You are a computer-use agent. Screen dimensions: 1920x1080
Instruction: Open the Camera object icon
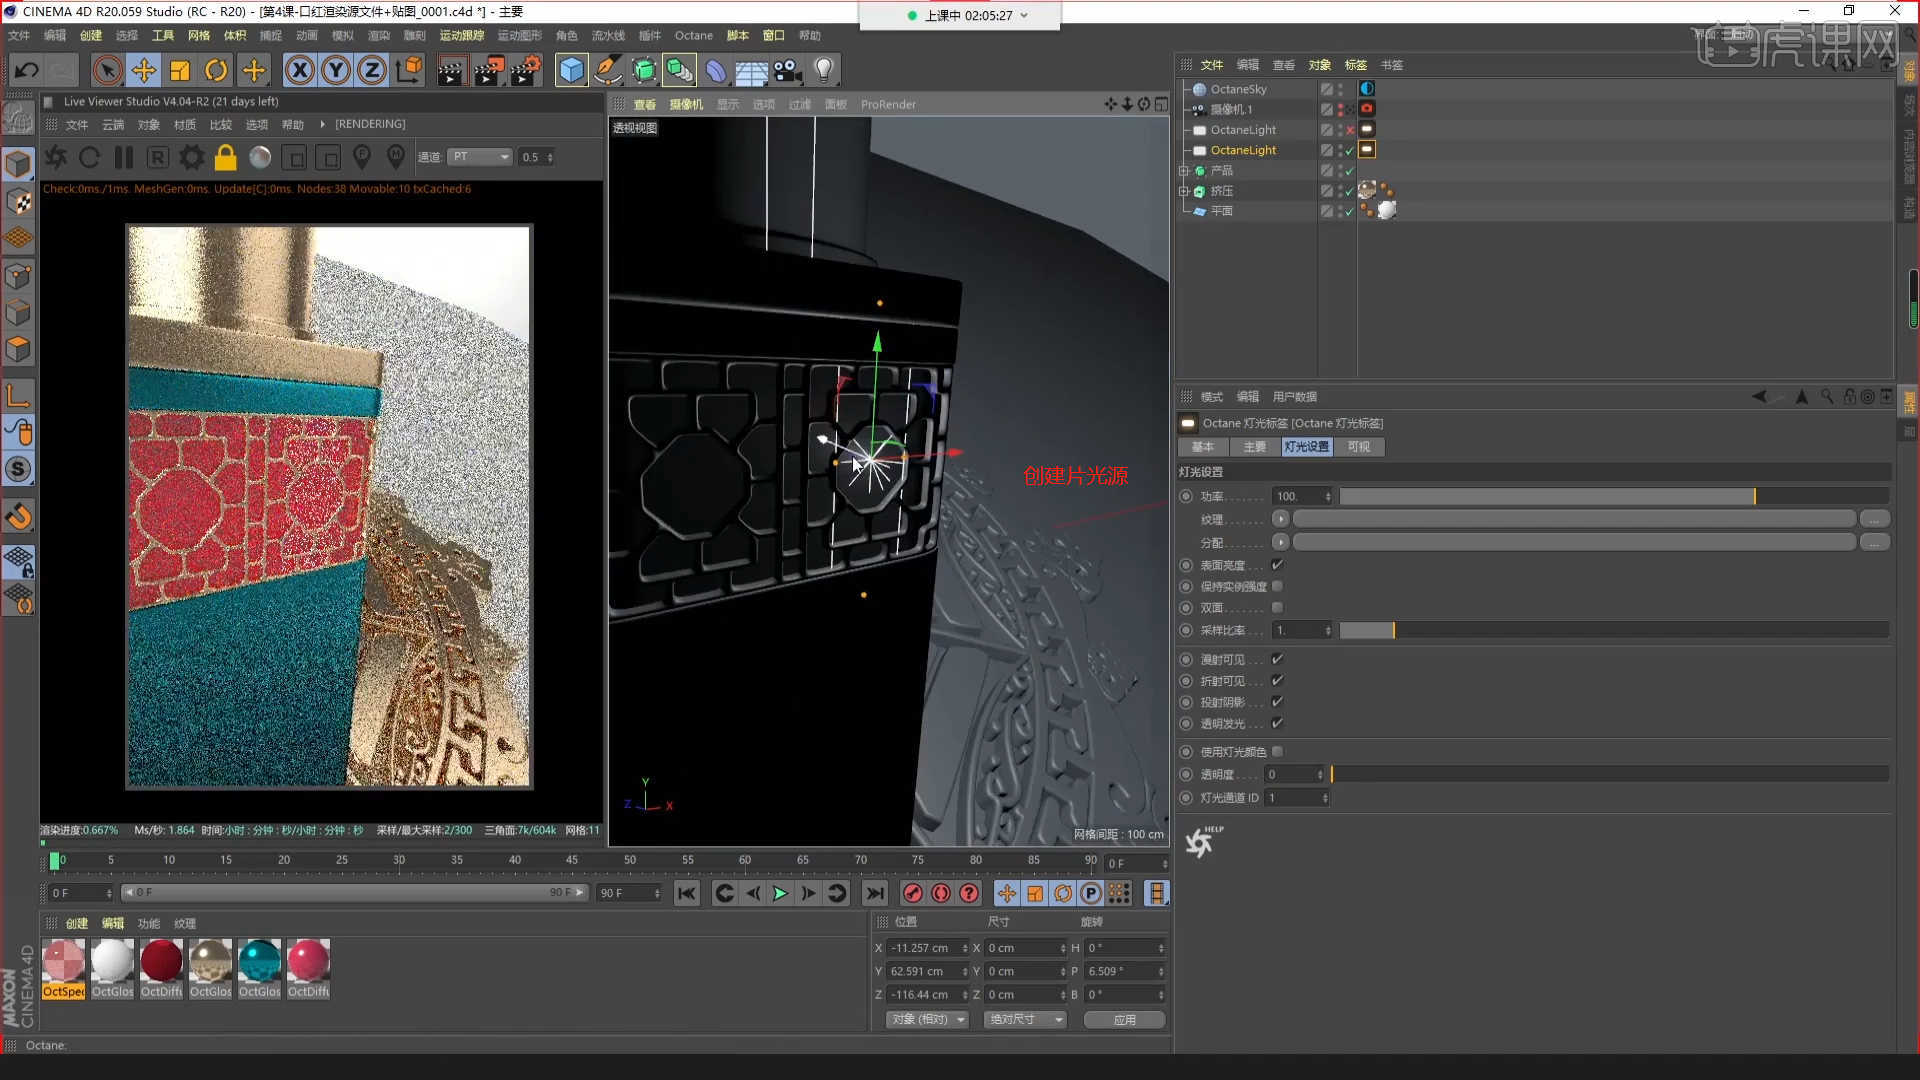[x=788, y=70]
